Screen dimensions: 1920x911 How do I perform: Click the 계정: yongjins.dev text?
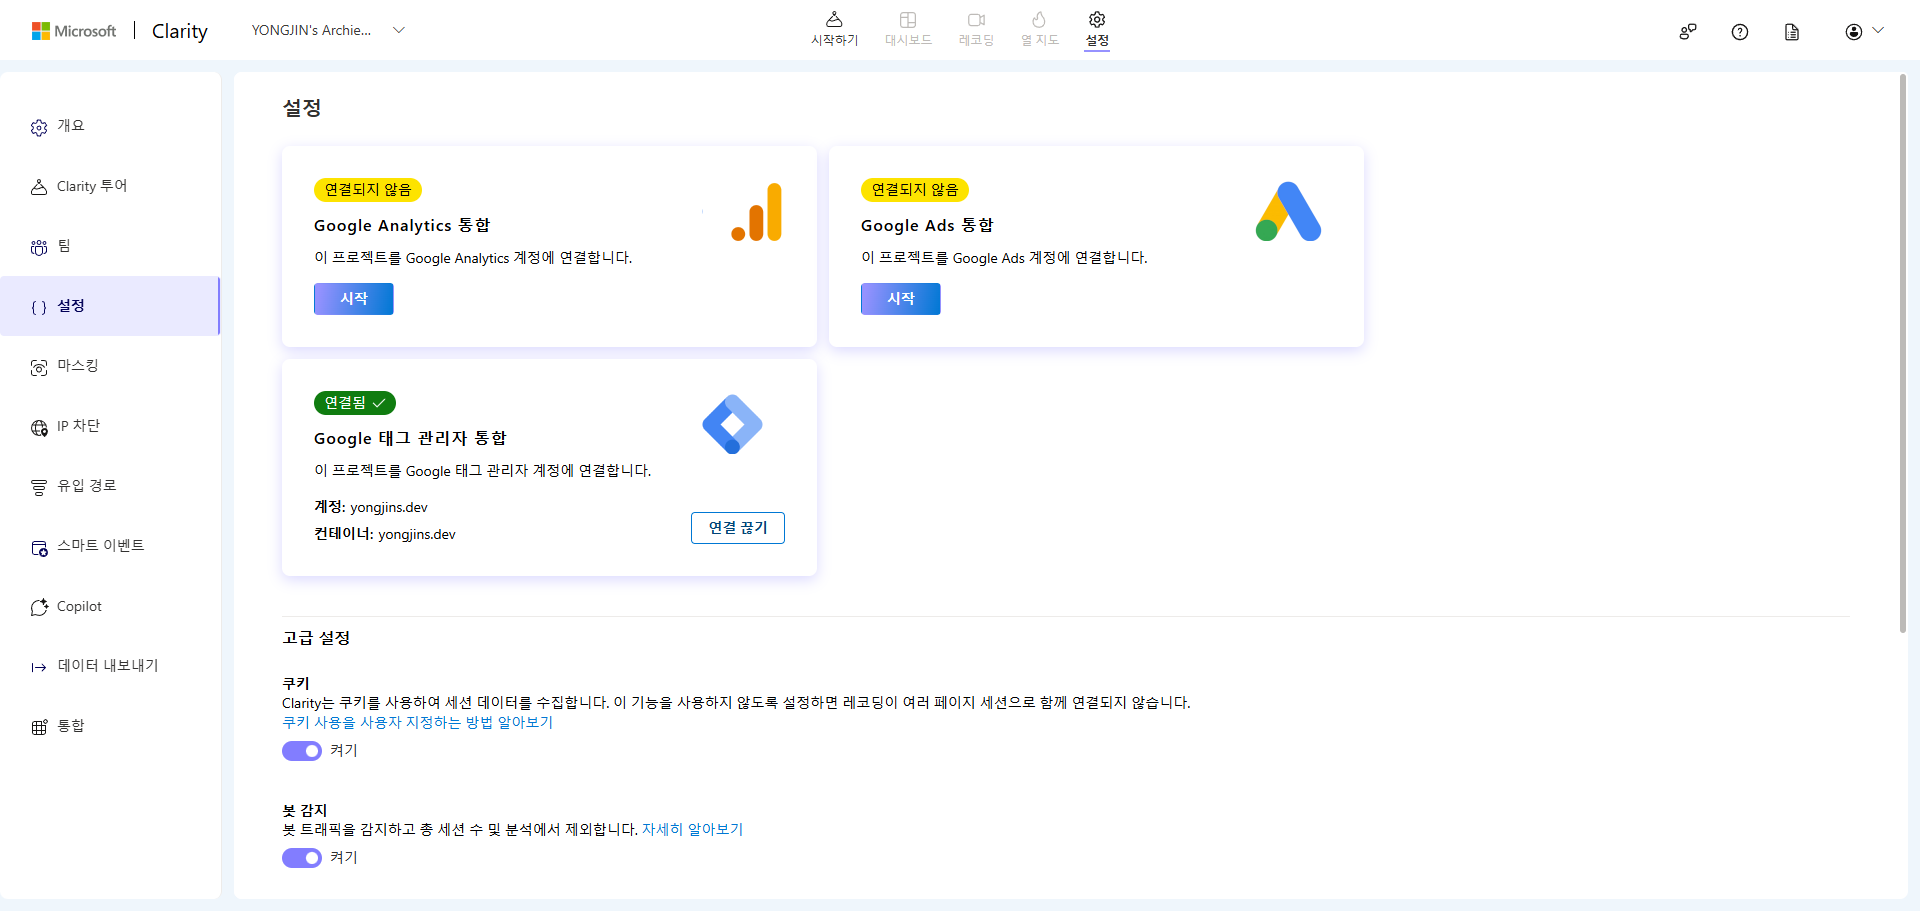coord(371,507)
